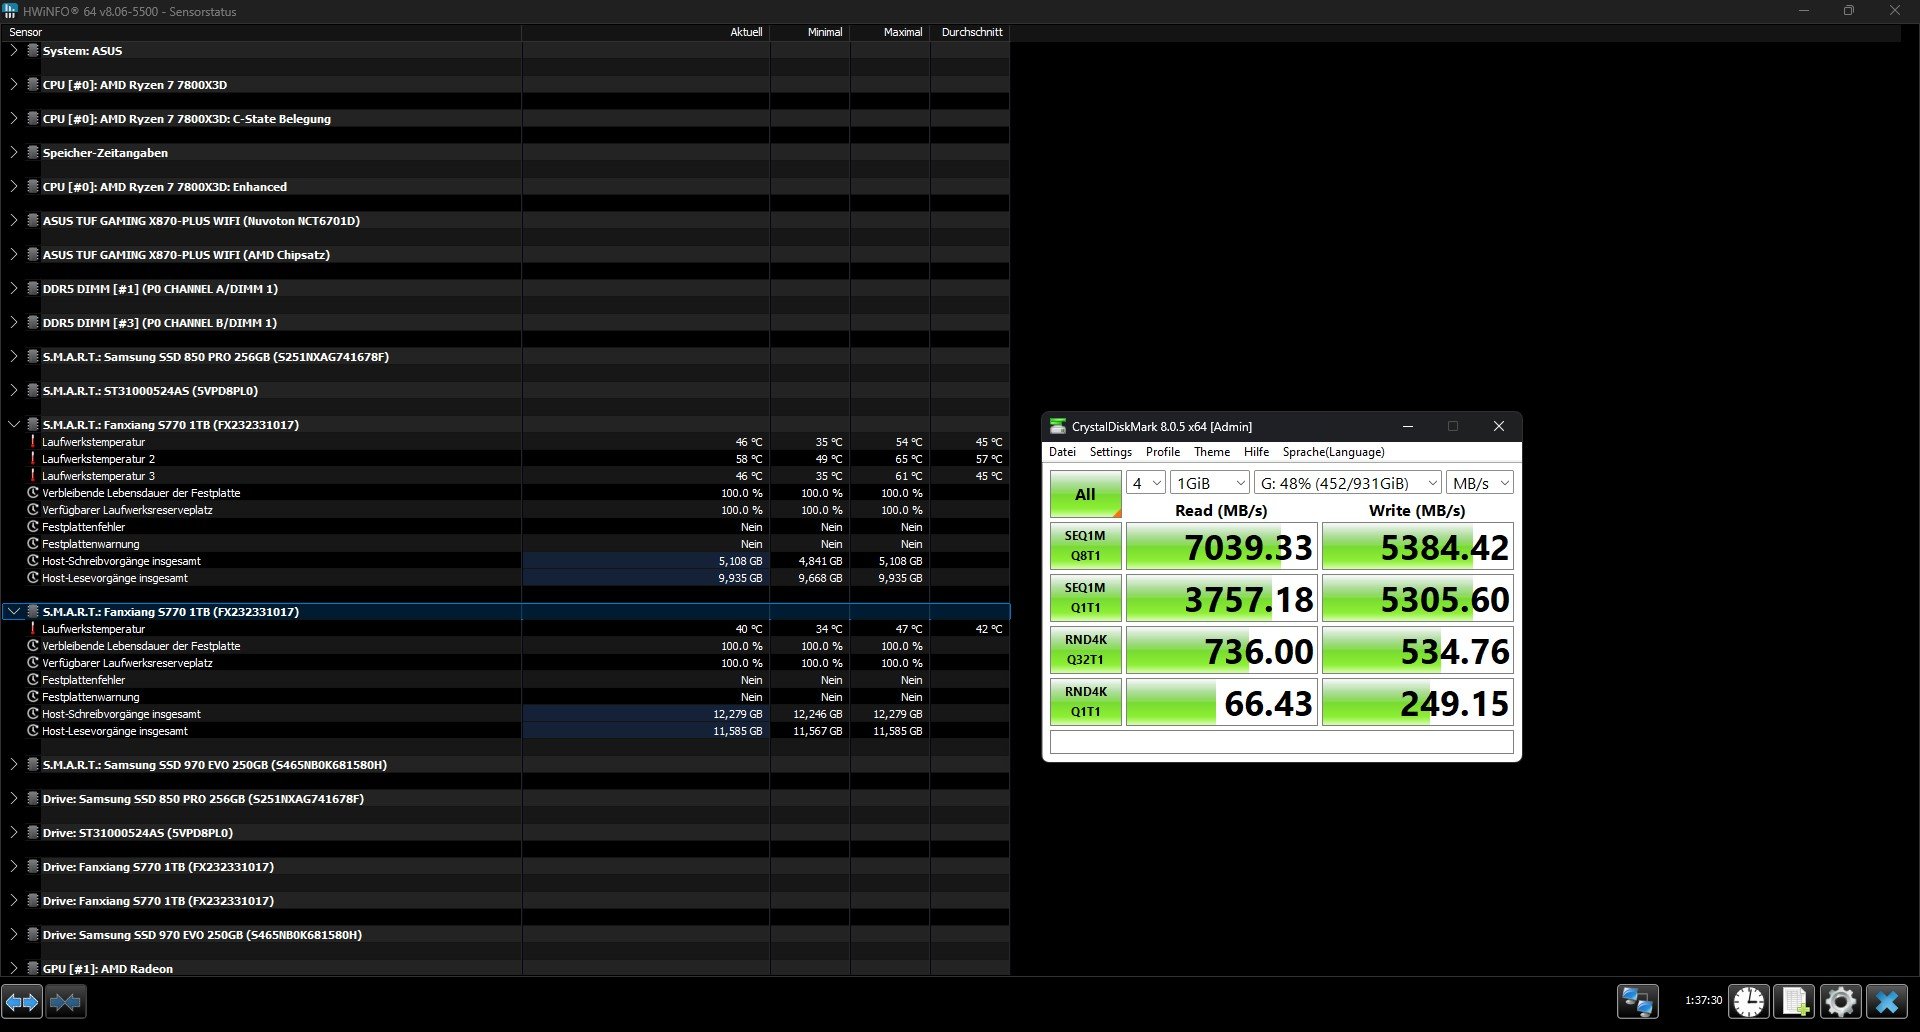1920x1032 pixels.
Task: Open drive selector showing G: 48% (452/931GiB)
Action: (1347, 483)
